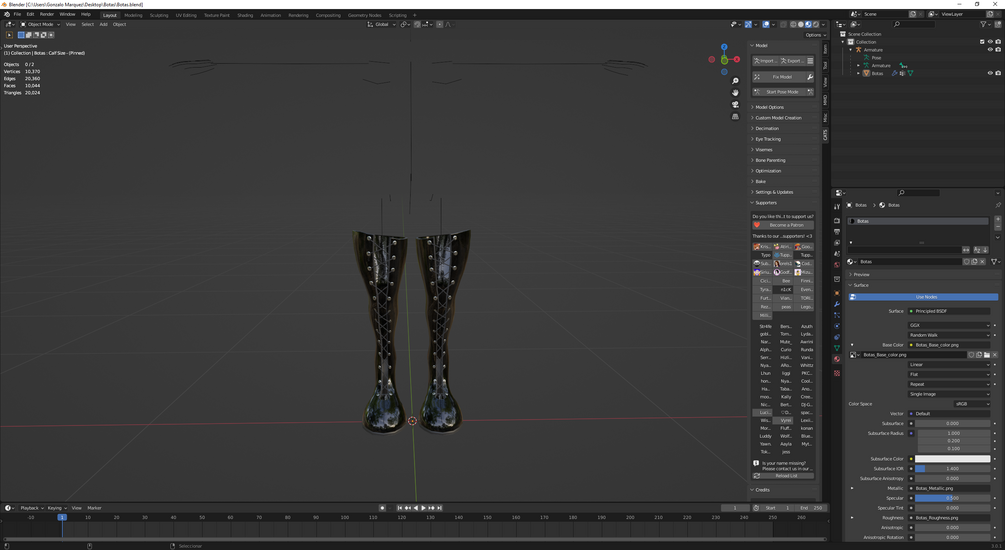The image size is (1005, 550).
Task: Toggle visibility eye for Armature object
Action: coord(990,49)
